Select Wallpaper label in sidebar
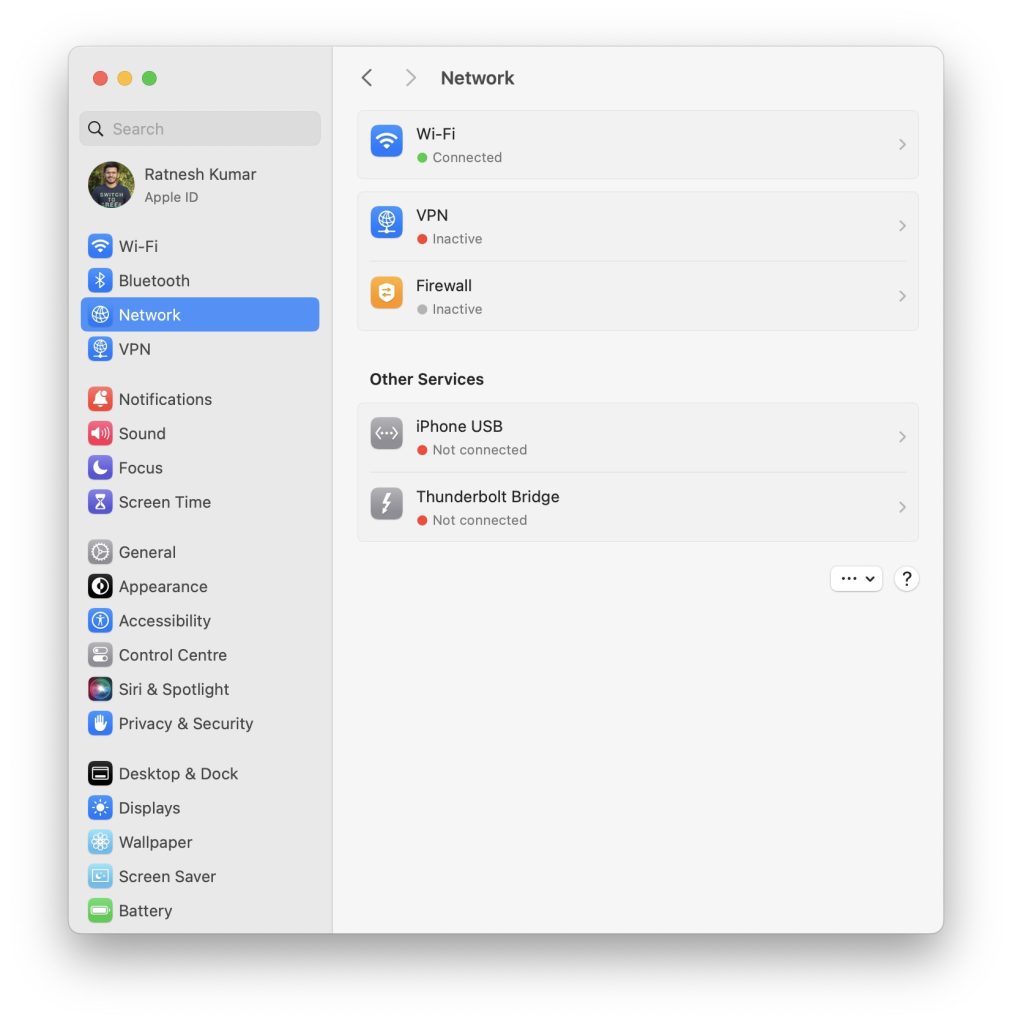The width and height of the screenshot is (1012, 1024). 155,842
